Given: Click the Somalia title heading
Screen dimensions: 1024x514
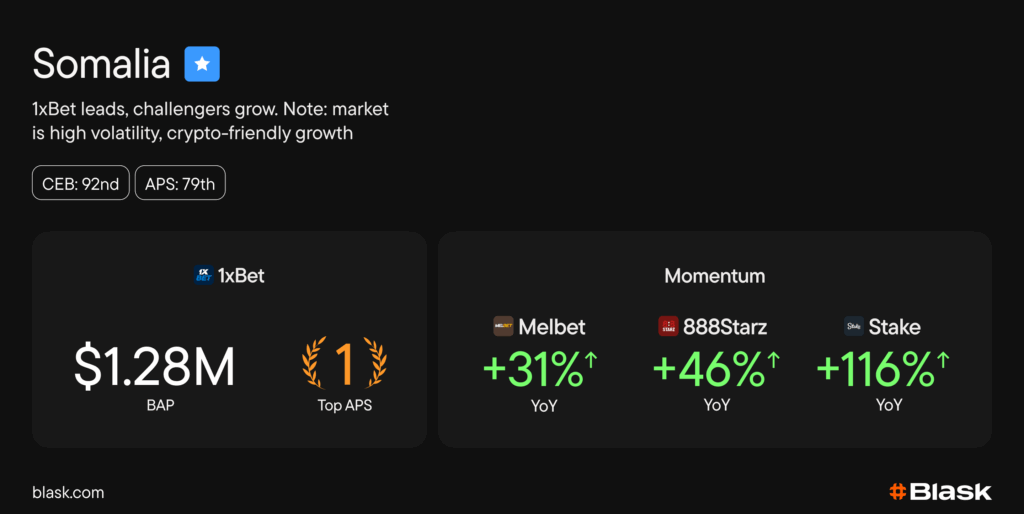Looking at the screenshot, I should [x=101, y=64].
